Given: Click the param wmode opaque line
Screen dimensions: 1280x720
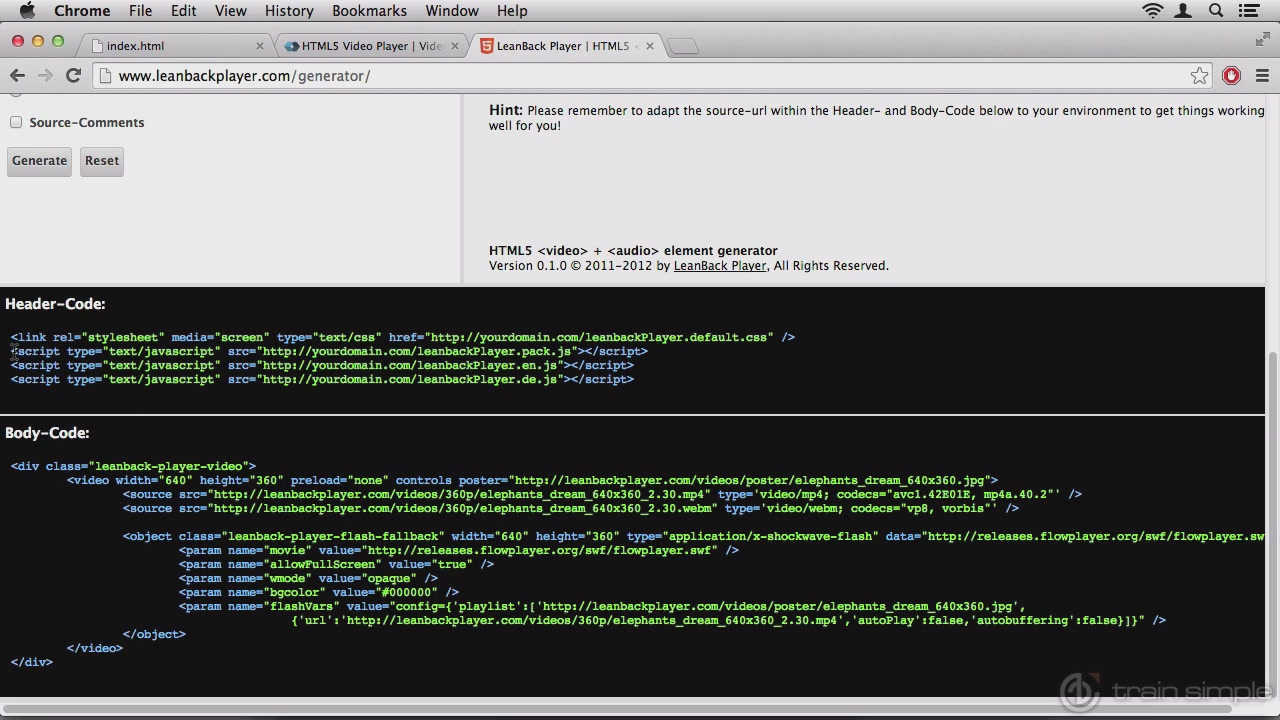Looking at the screenshot, I should (308, 578).
